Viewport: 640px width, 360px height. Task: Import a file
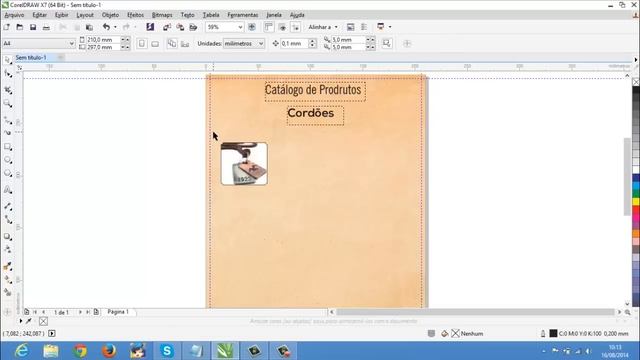pyautogui.click(x=167, y=27)
